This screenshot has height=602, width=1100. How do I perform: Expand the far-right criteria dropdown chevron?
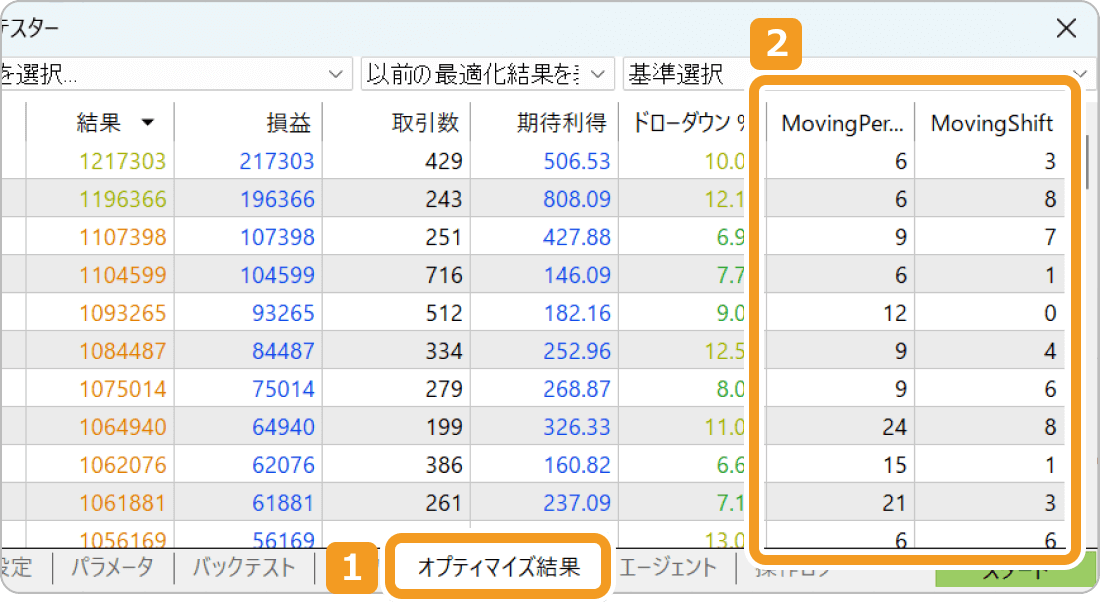click(x=1078, y=73)
